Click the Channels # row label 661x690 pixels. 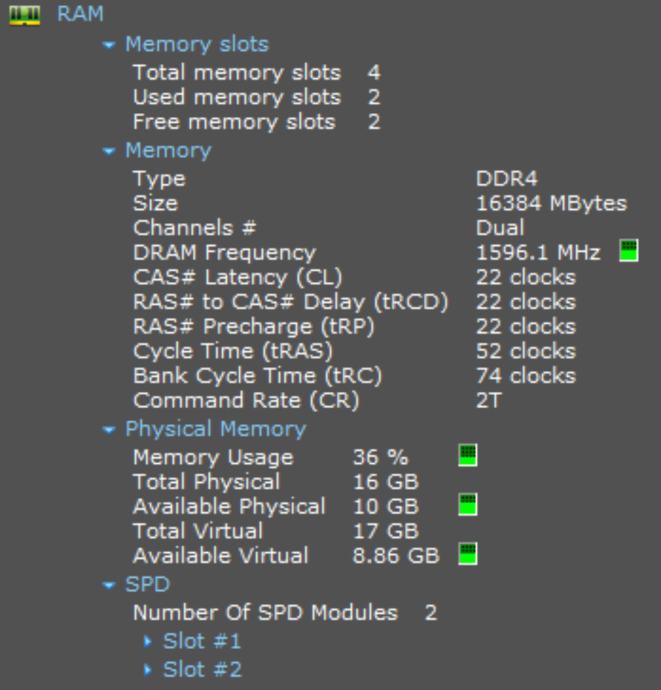194,228
